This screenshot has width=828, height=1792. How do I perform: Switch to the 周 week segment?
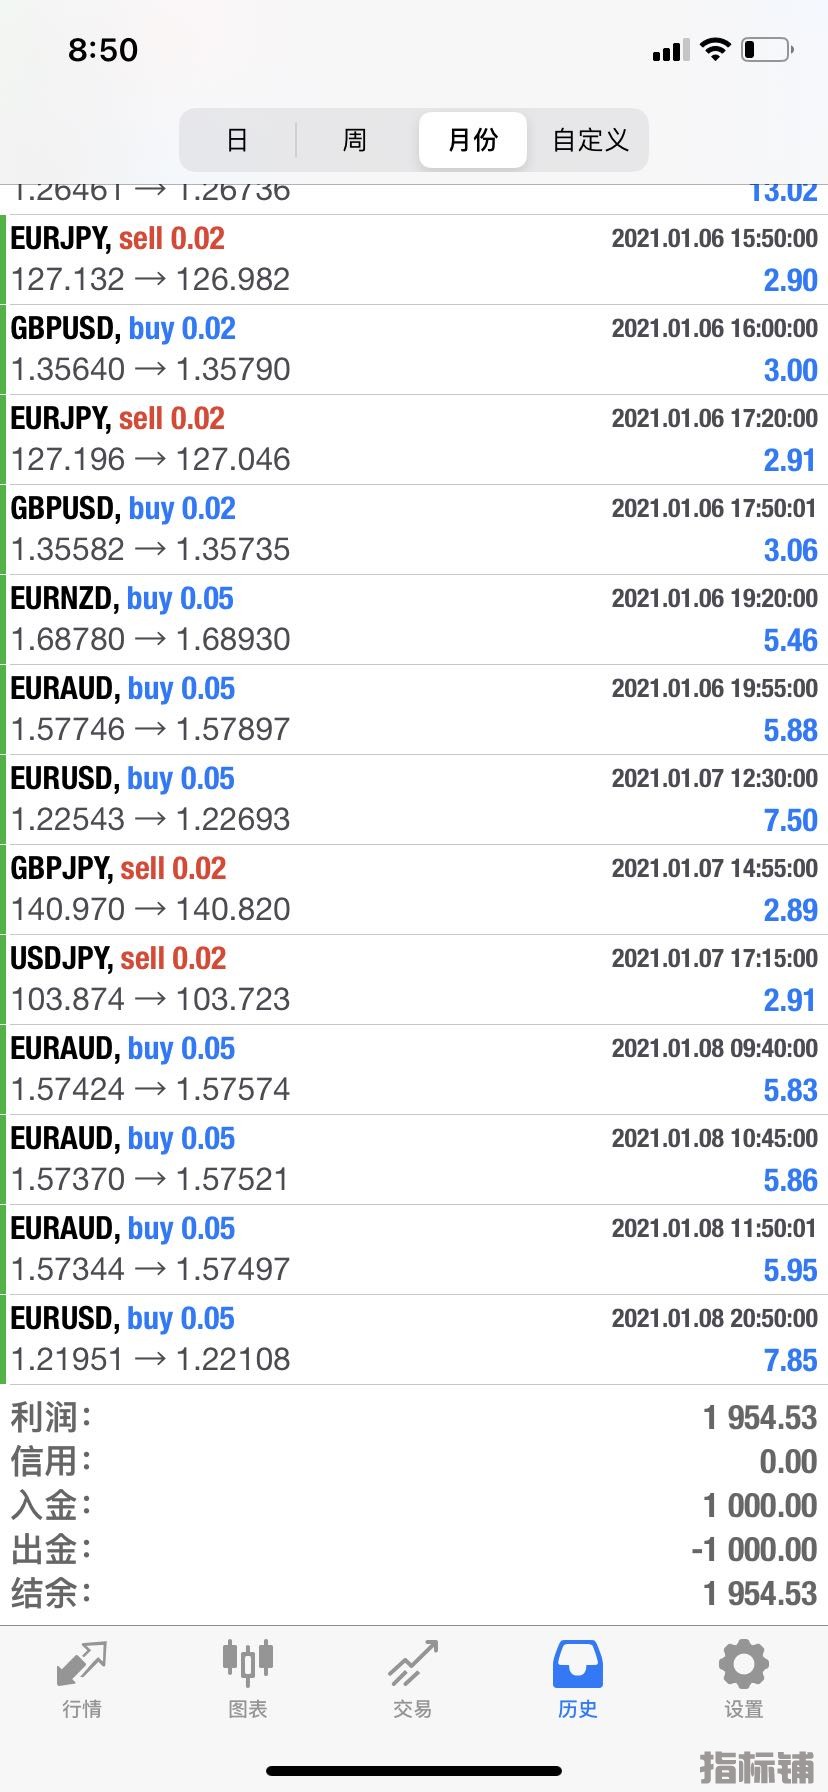(x=355, y=140)
